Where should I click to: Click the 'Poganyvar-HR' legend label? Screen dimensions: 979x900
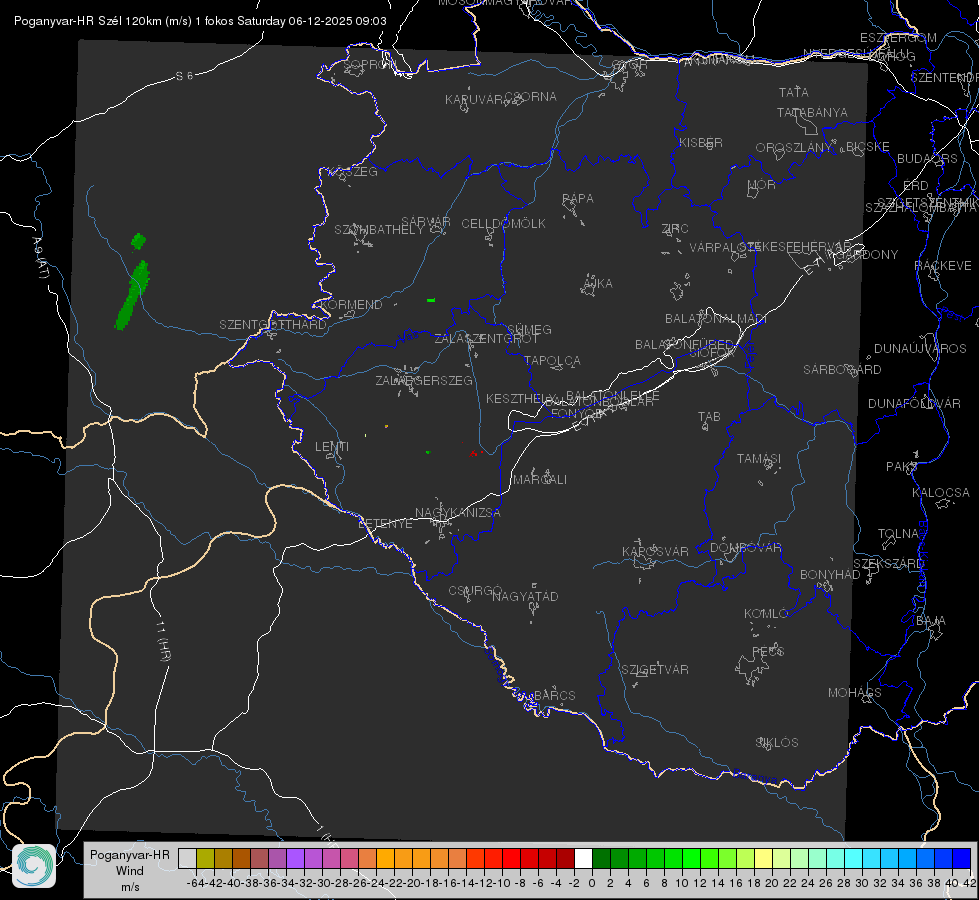click(130, 855)
